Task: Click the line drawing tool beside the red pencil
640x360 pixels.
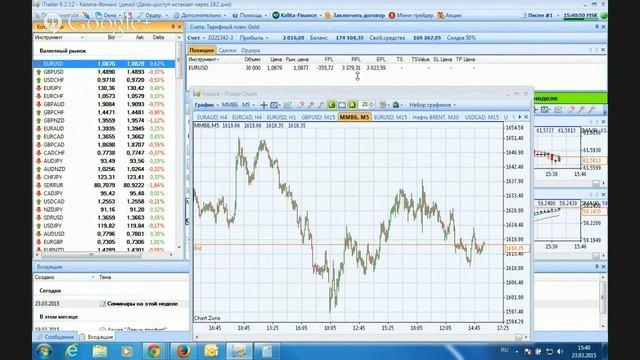Action: [x=311, y=105]
